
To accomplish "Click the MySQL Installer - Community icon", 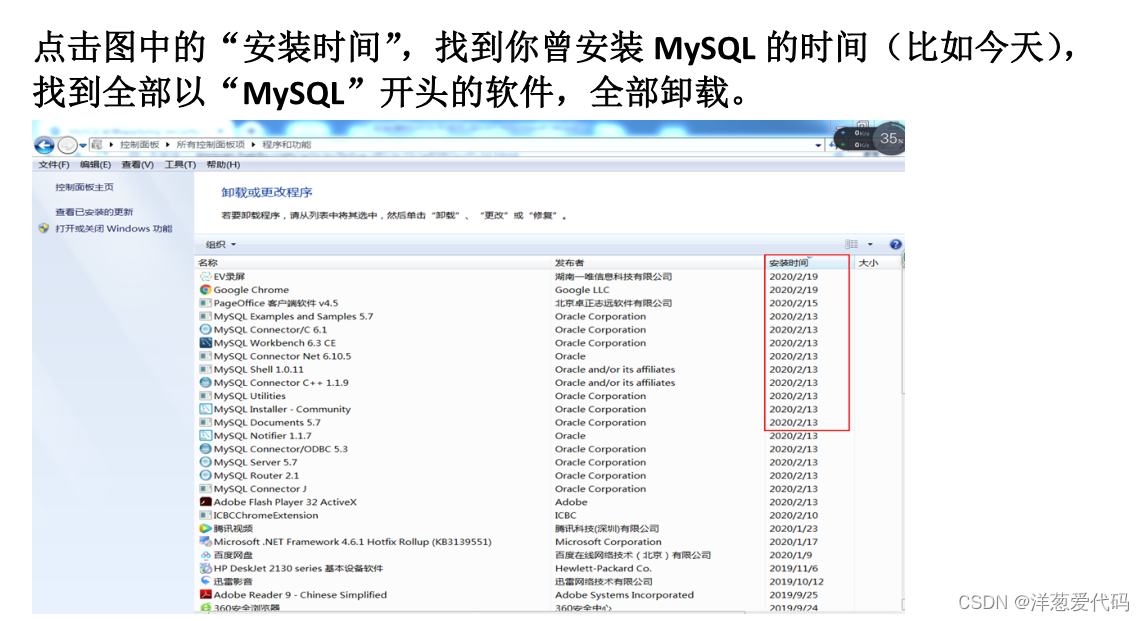I will [x=206, y=409].
